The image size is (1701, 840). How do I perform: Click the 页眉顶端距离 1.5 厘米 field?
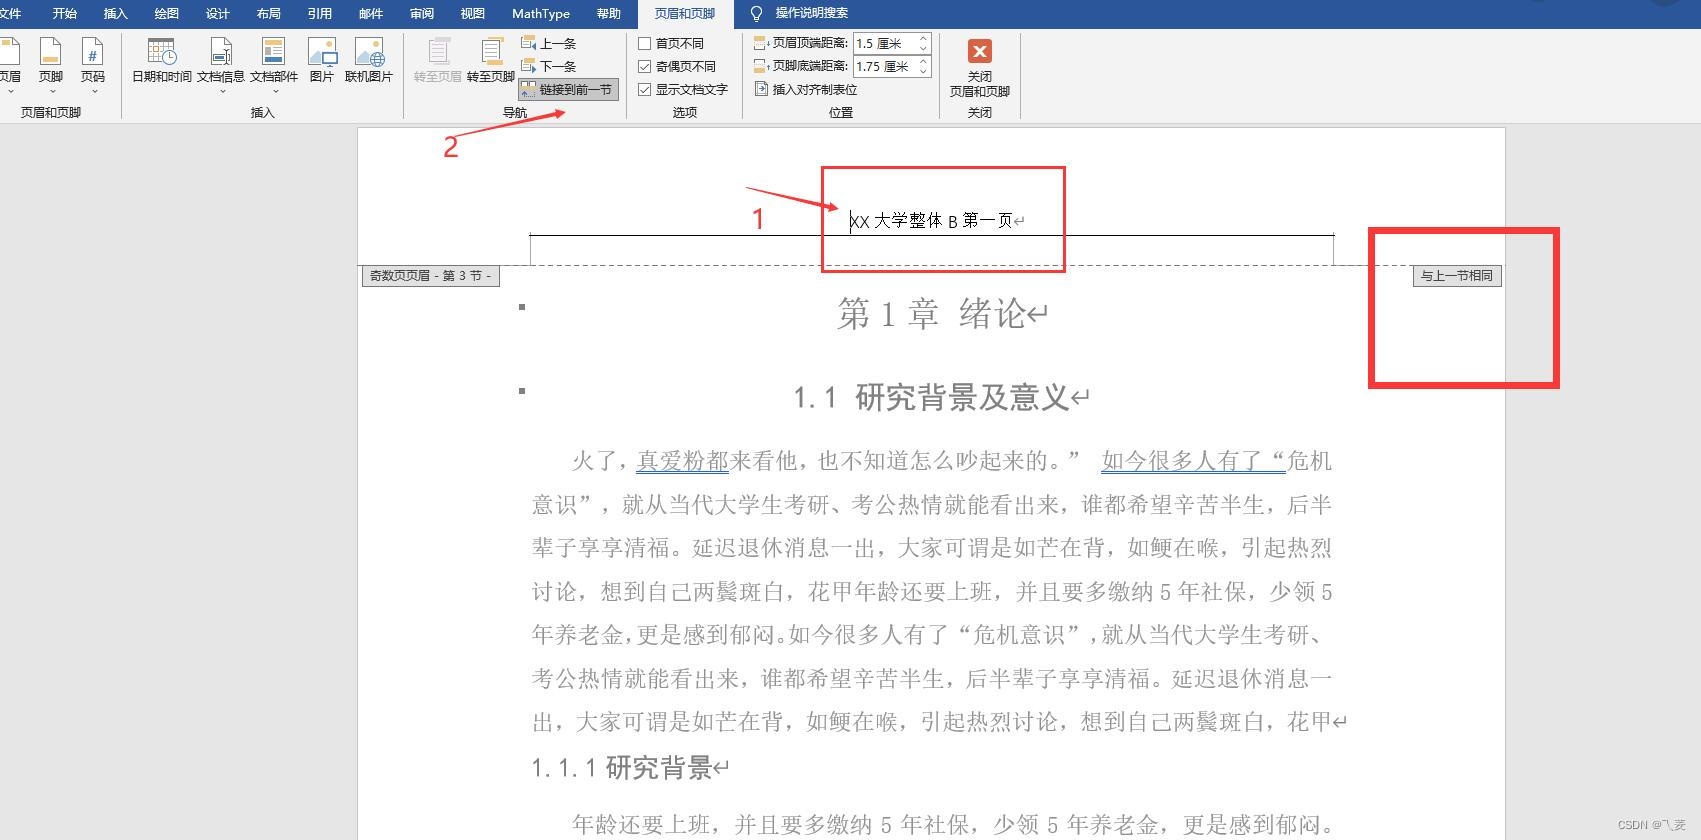[x=884, y=44]
